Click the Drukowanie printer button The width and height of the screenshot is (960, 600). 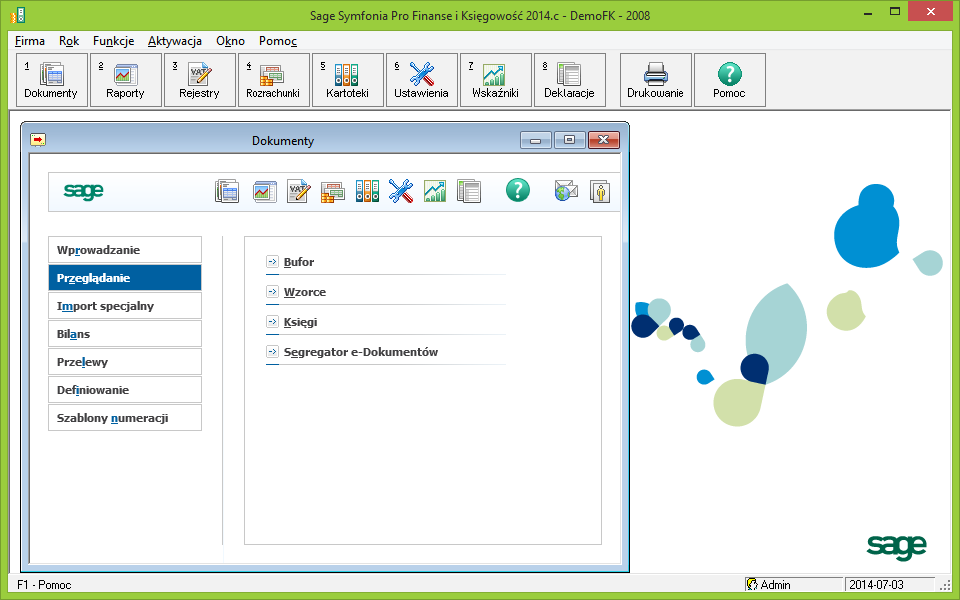[656, 80]
